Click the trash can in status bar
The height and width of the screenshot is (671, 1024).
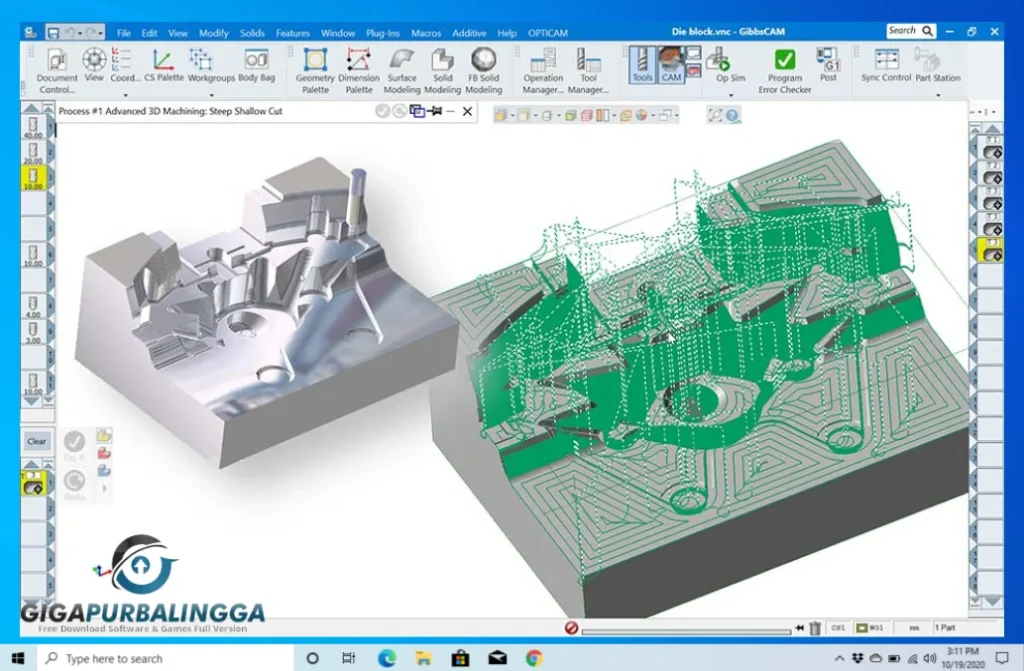click(815, 628)
